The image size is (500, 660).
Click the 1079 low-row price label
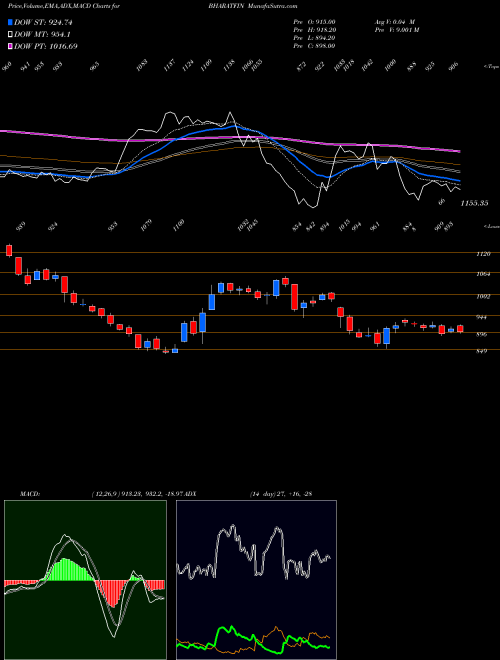[146, 225]
